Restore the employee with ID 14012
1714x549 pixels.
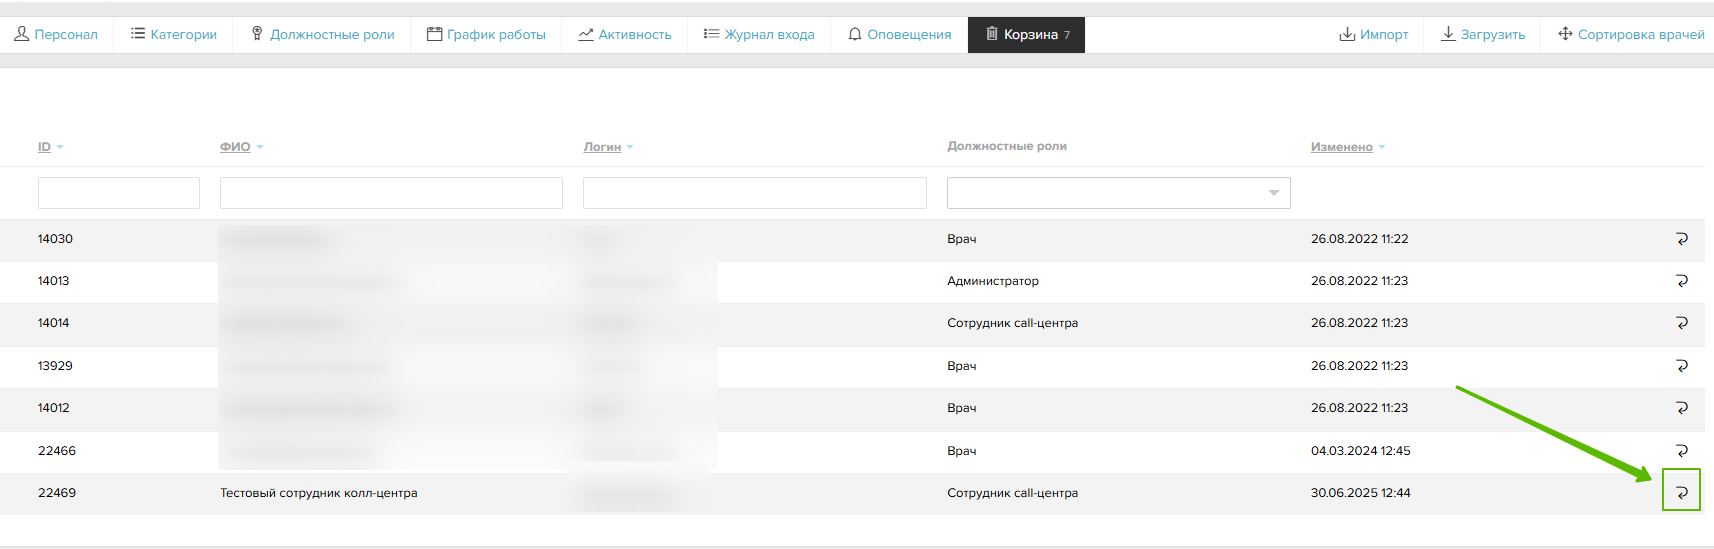(1681, 408)
